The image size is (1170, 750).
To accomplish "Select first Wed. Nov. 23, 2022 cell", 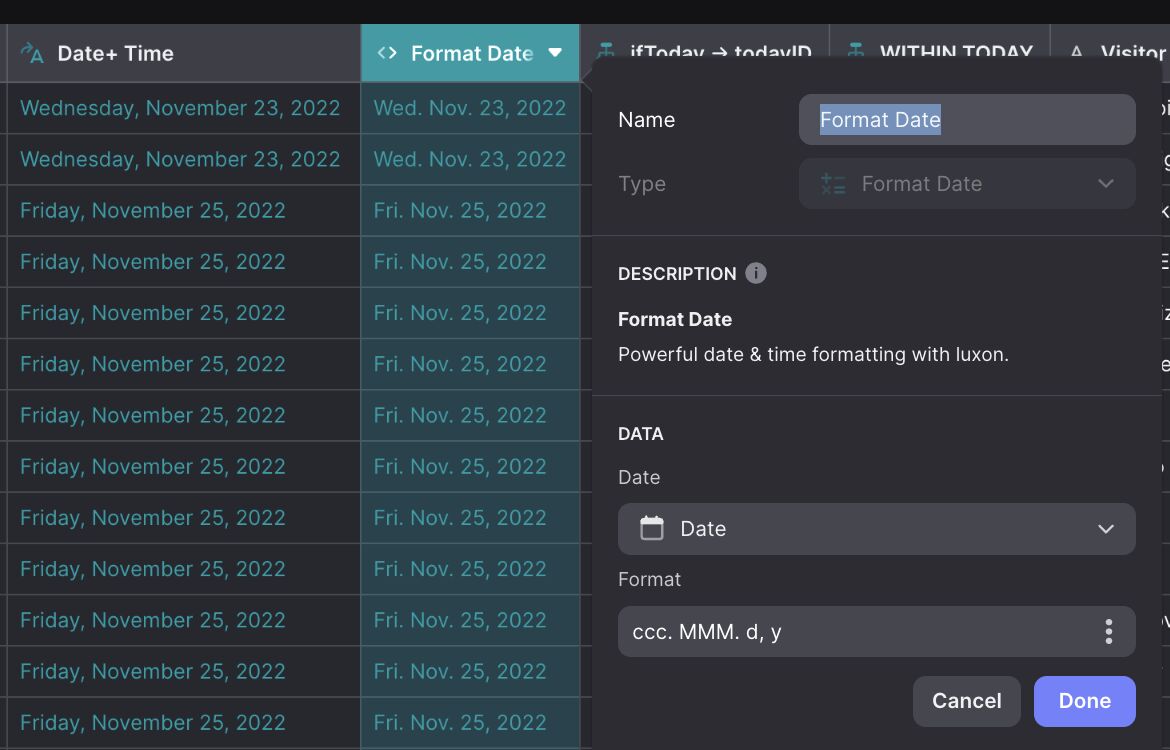I will (470, 108).
